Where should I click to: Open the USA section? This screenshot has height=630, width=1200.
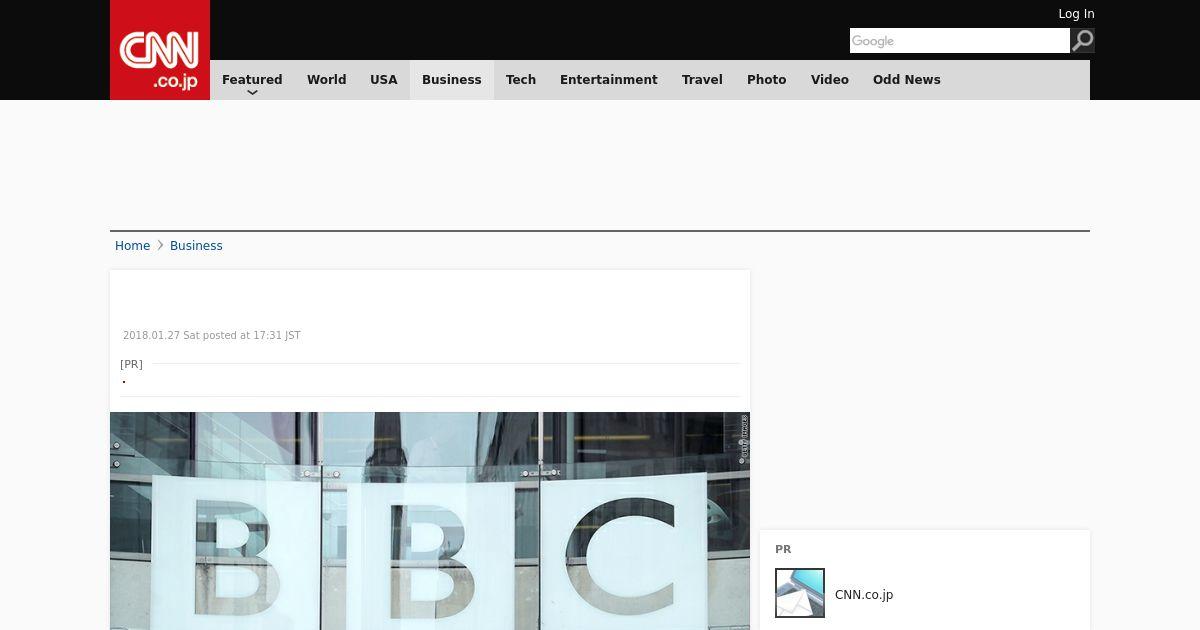(x=384, y=80)
